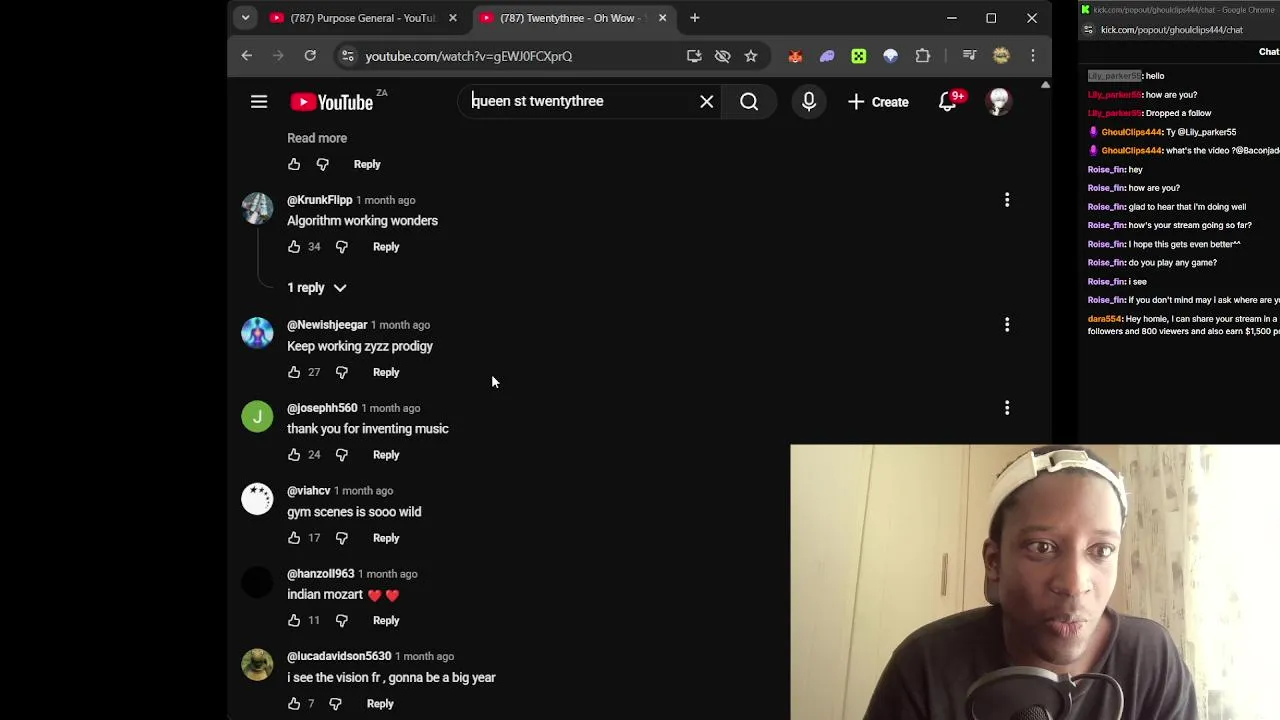Expand the 1 reply thread
The image size is (1280, 720).
[x=316, y=288]
